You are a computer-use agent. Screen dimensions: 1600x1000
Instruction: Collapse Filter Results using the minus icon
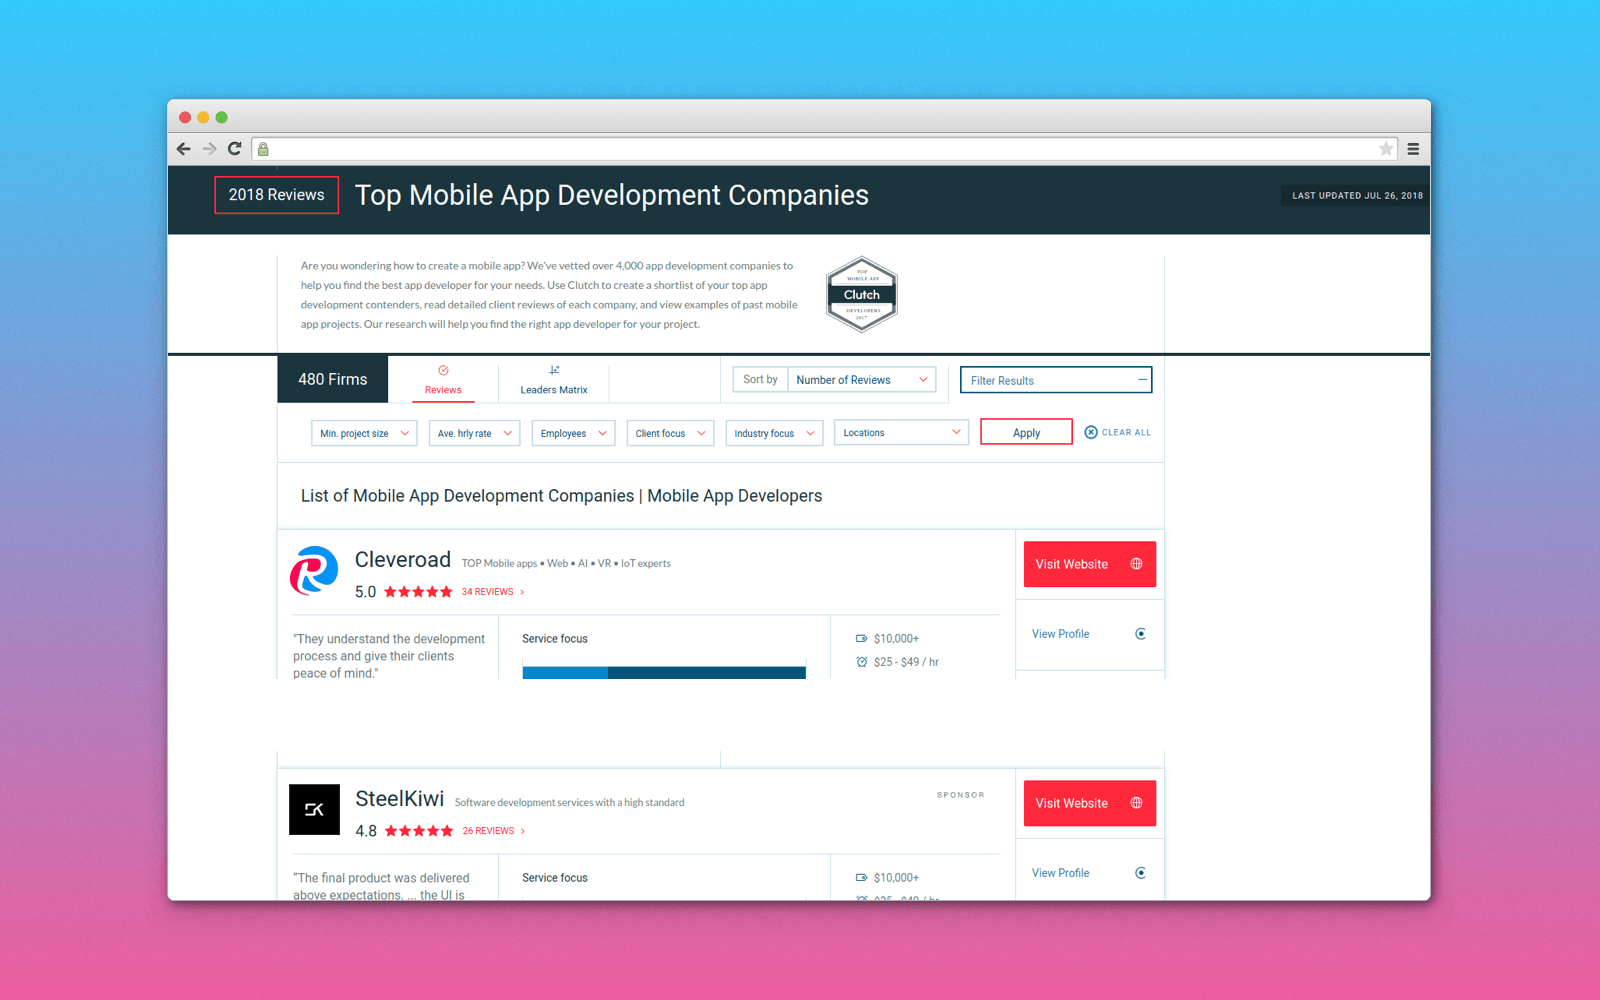(x=1142, y=380)
